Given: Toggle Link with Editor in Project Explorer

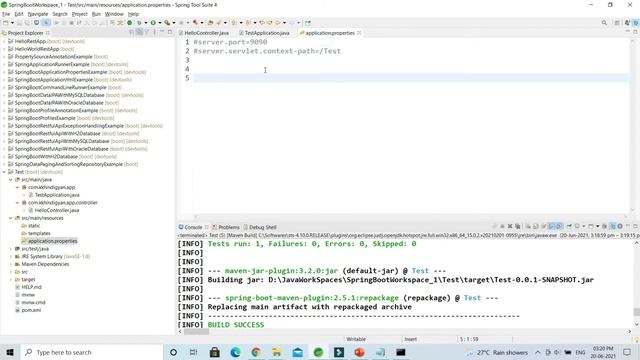Looking at the screenshot, I should coord(139,32).
